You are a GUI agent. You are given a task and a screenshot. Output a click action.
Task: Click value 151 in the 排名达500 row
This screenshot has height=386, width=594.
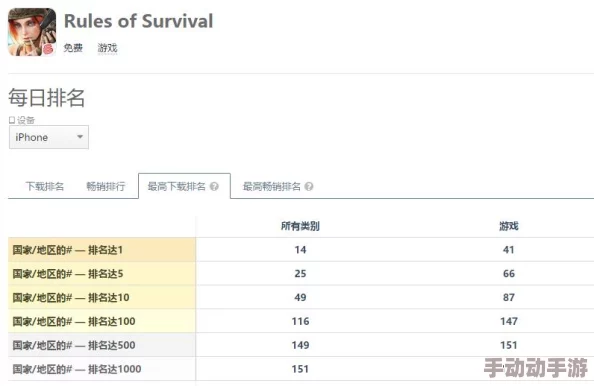coord(509,345)
